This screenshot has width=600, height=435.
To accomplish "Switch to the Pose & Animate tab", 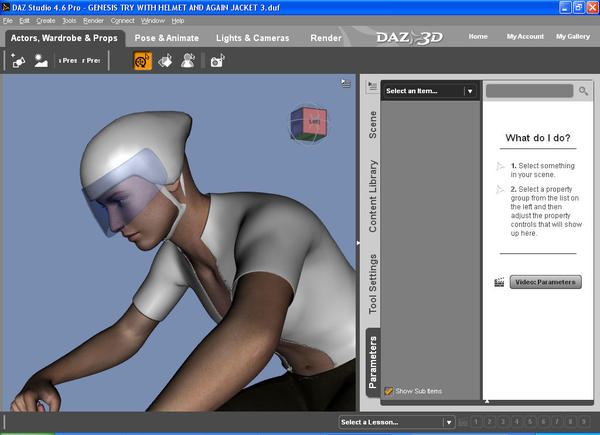I will 167,38.
